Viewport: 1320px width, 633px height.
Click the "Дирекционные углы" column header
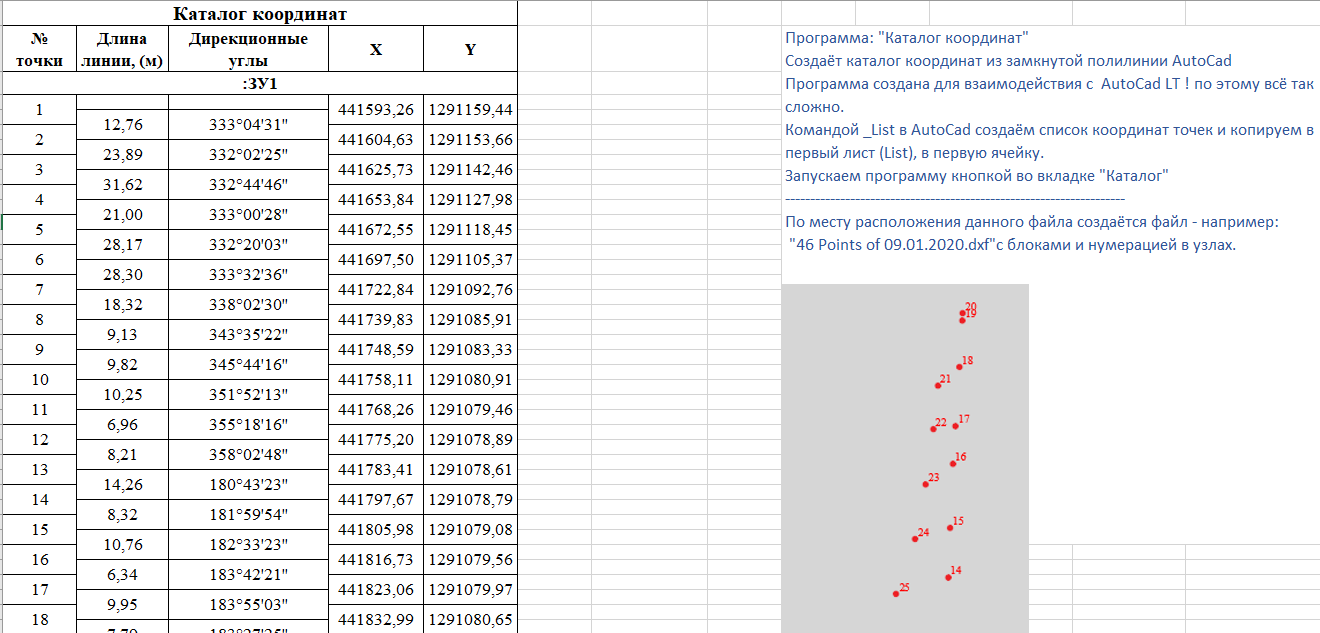click(x=248, y=50)
